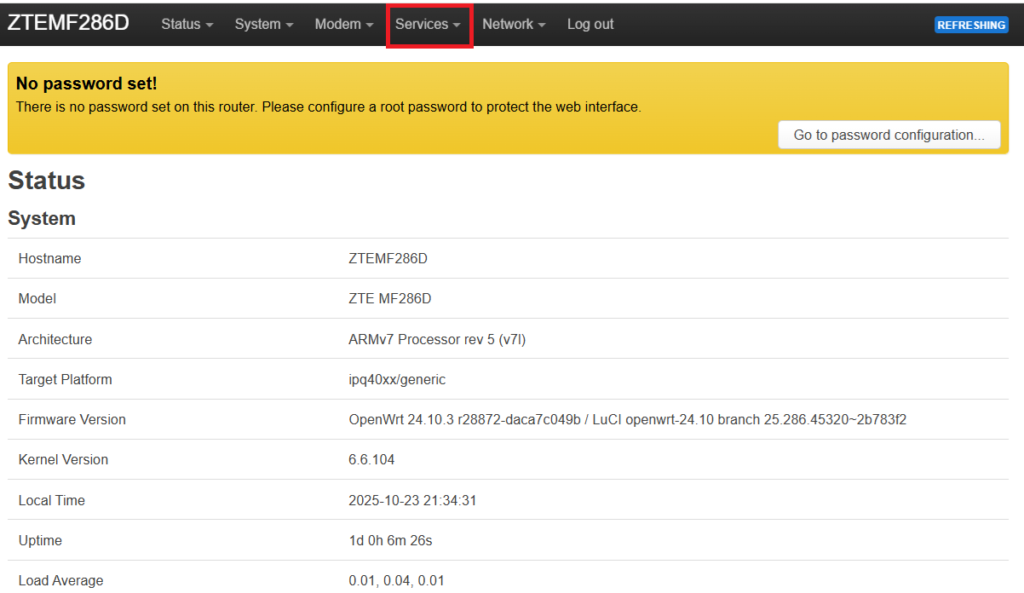
Task: Go to password configuration
Action: (889, 135)
